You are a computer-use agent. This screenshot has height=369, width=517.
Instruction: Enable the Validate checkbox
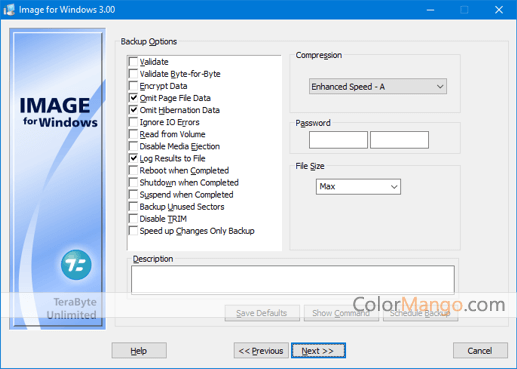coord(133,62)
